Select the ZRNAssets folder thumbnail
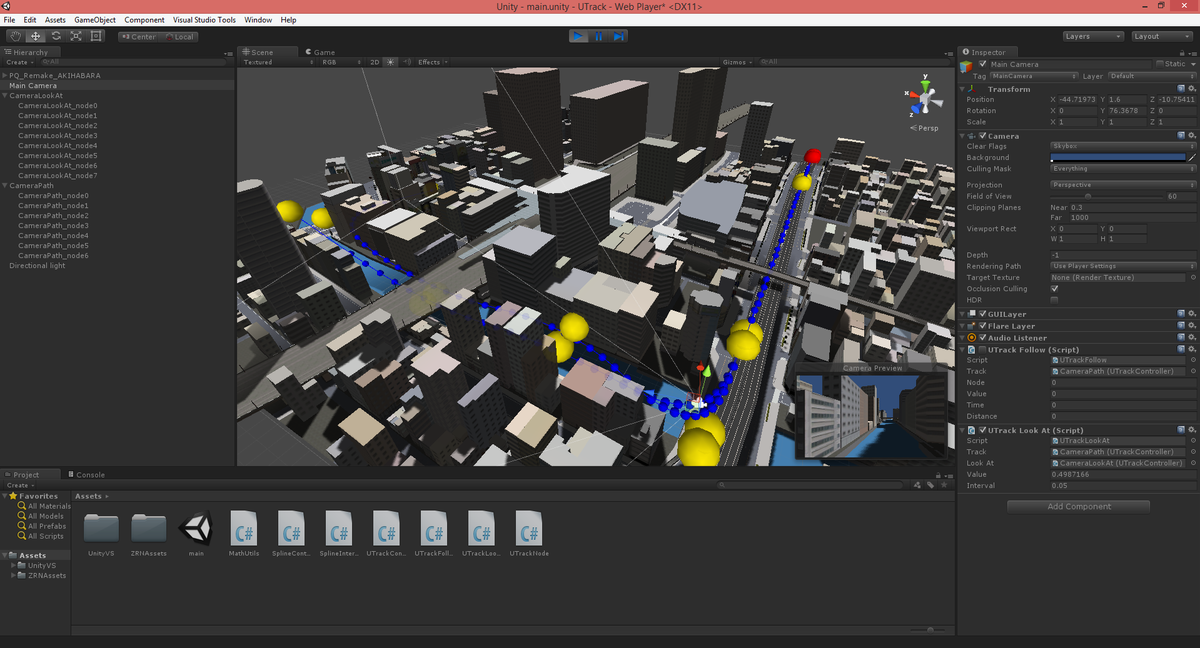Screen dimensions: 1200x648 click(x=149, y=530)
